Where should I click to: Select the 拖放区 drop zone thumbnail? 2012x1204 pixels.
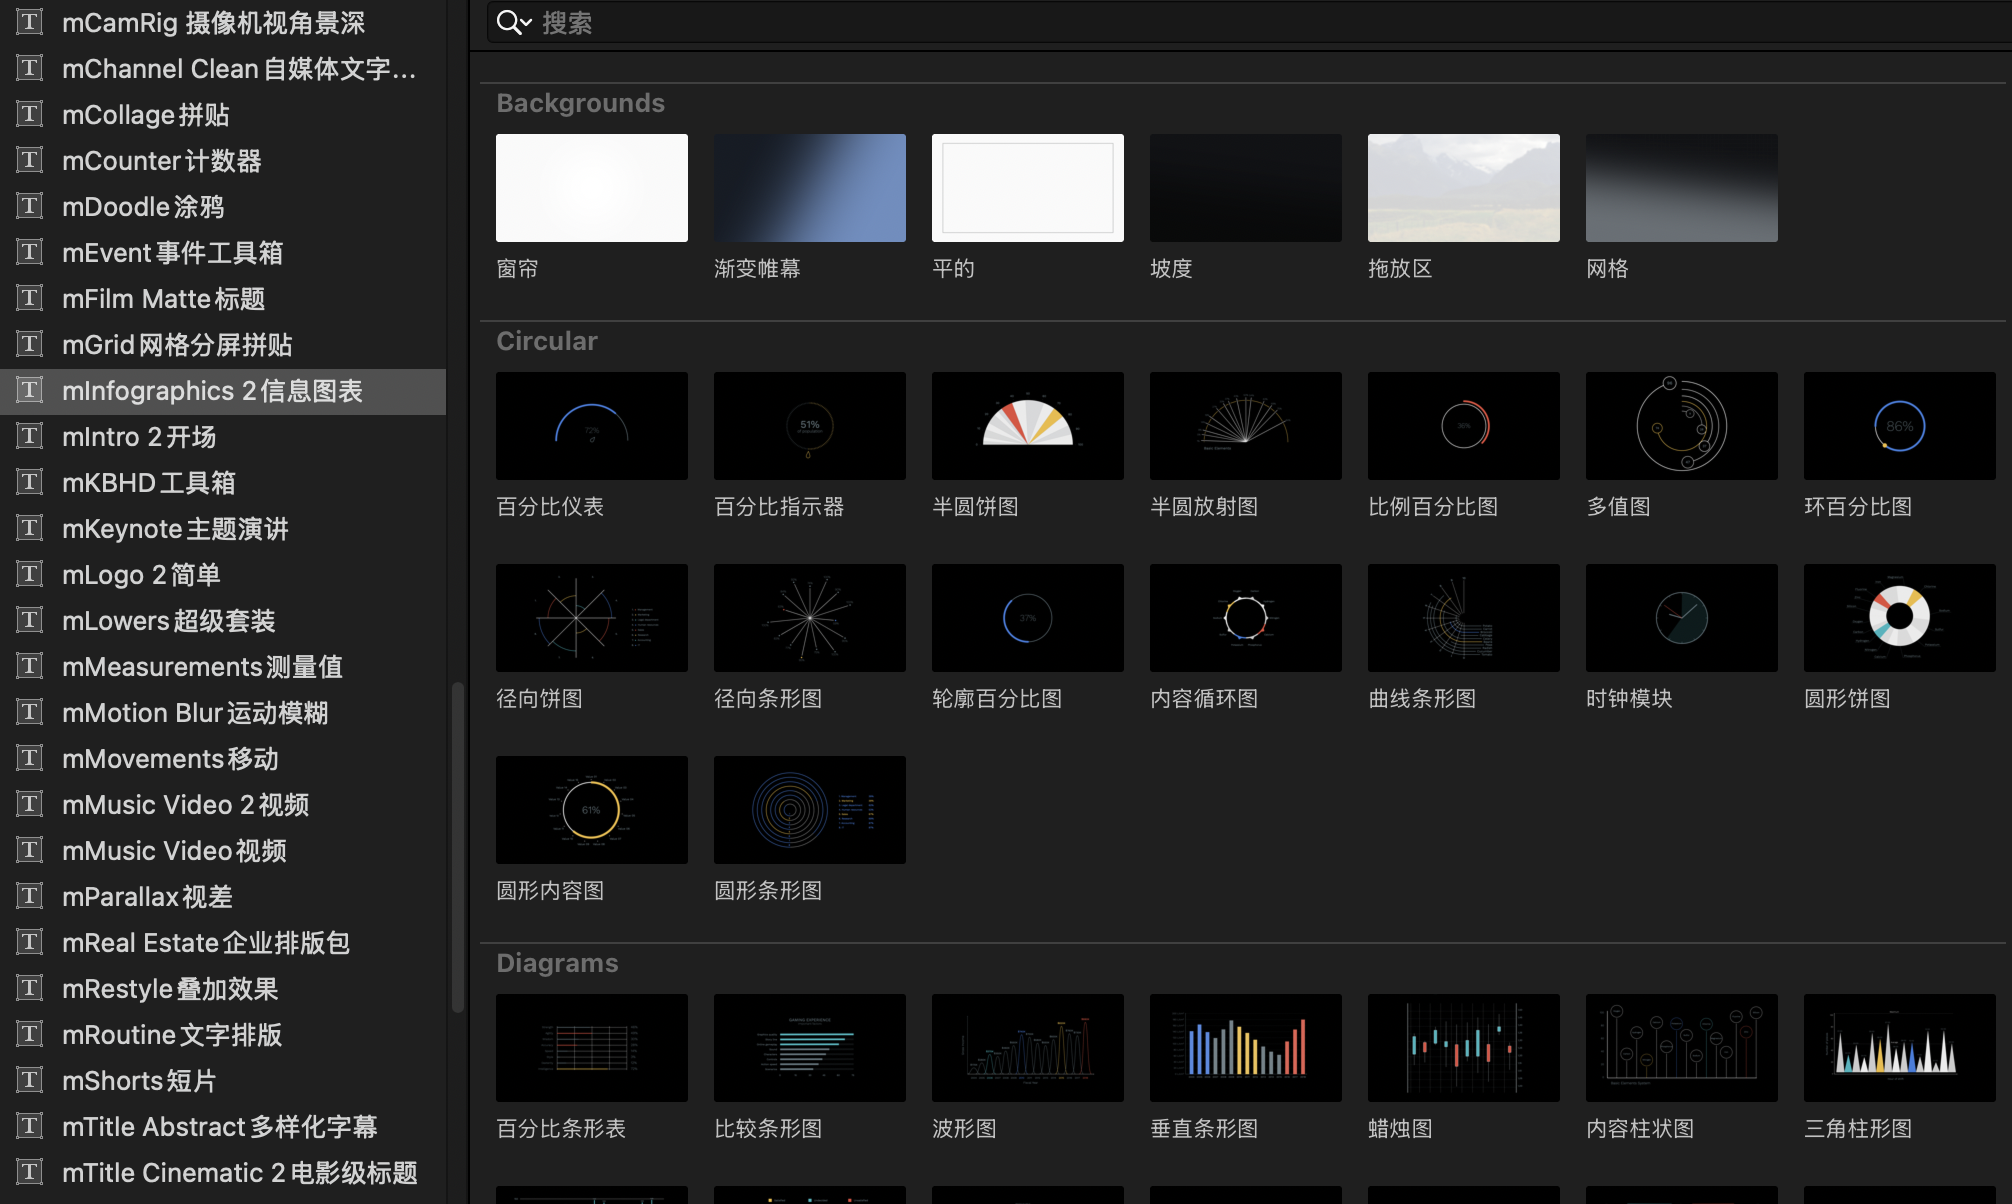tap(1464, 188)
